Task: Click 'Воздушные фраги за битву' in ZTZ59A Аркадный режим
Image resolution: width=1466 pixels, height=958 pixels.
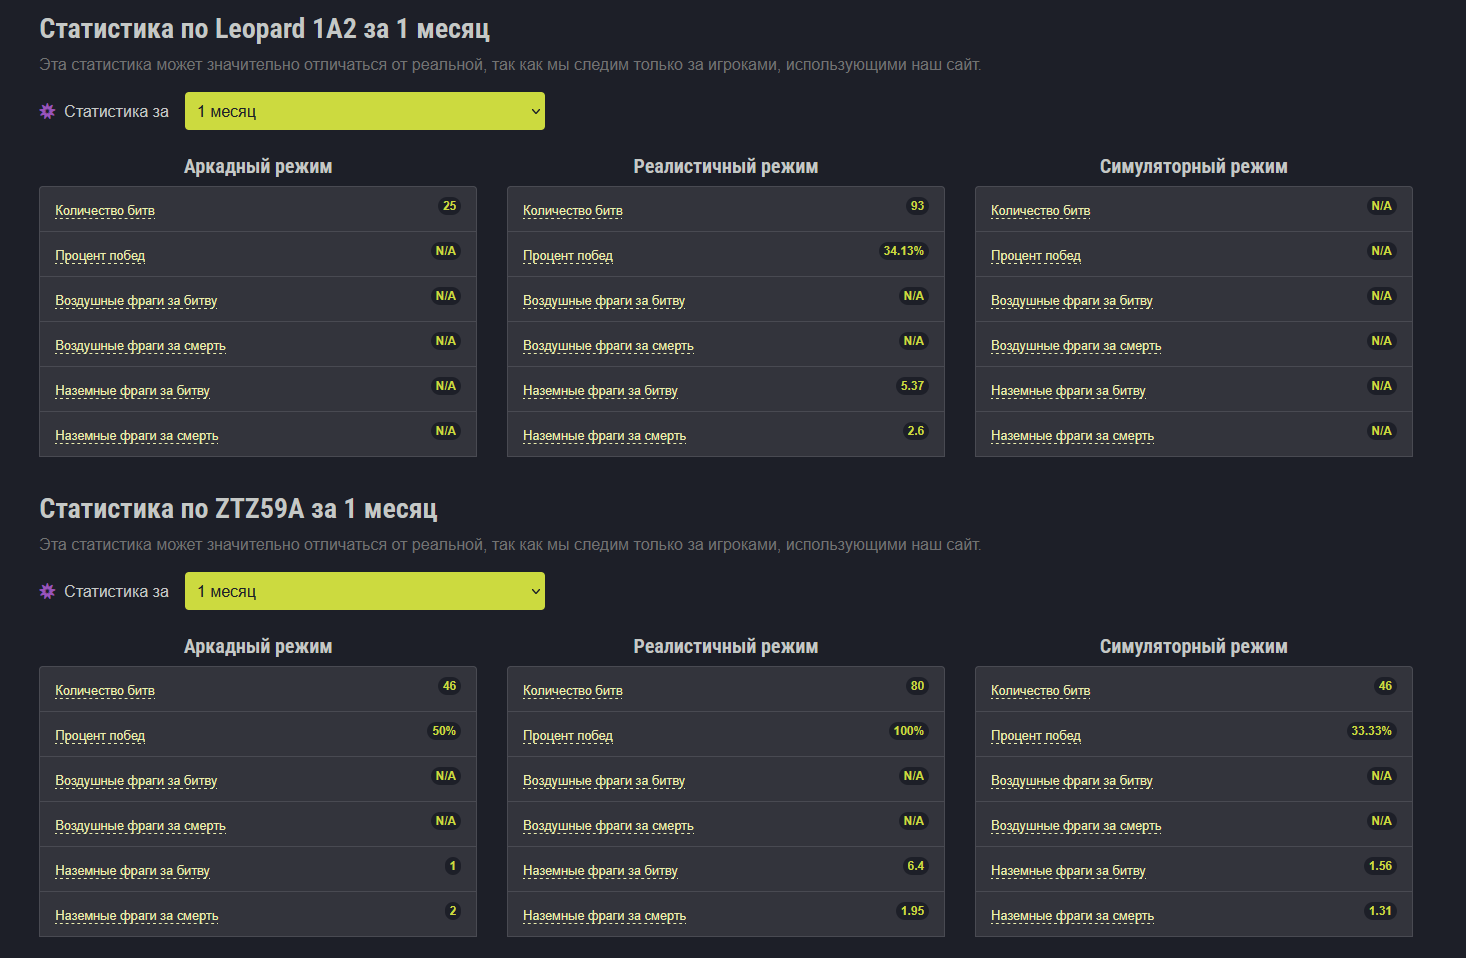Action: click(136, 780)
